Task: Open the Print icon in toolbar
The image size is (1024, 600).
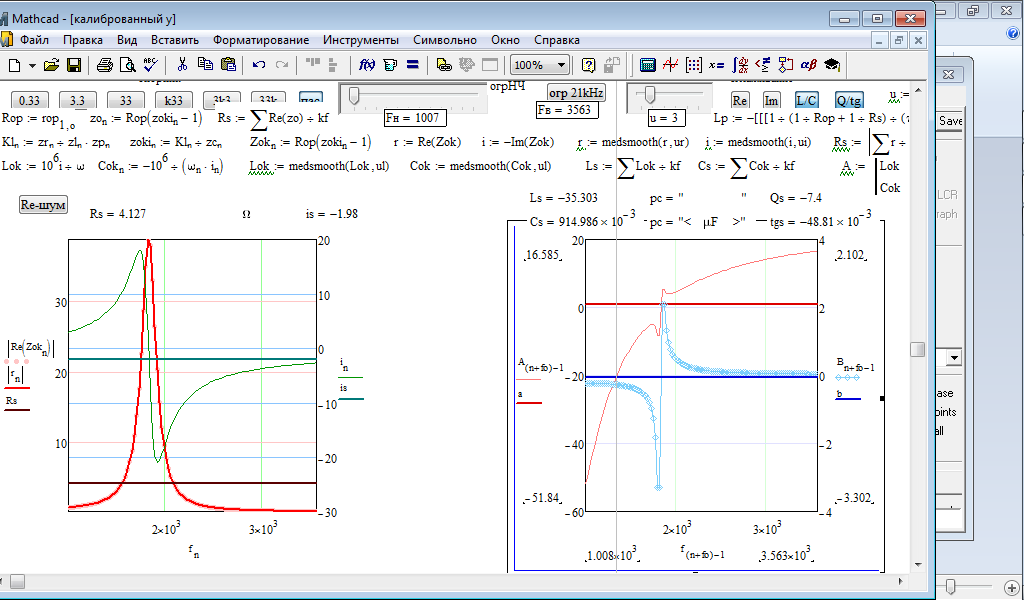Action: tap(105, 65)
